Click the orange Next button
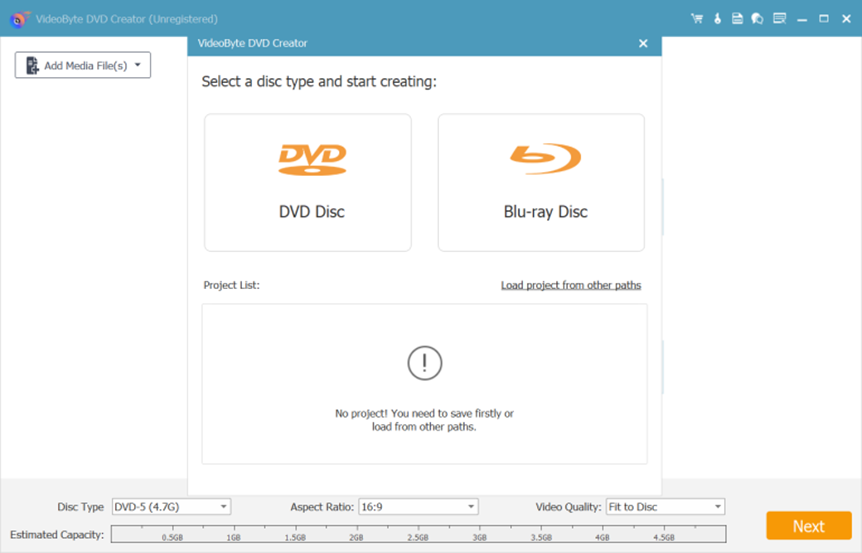Image resolution: width=862 pixels, height=553 pixels. [809, 526]
